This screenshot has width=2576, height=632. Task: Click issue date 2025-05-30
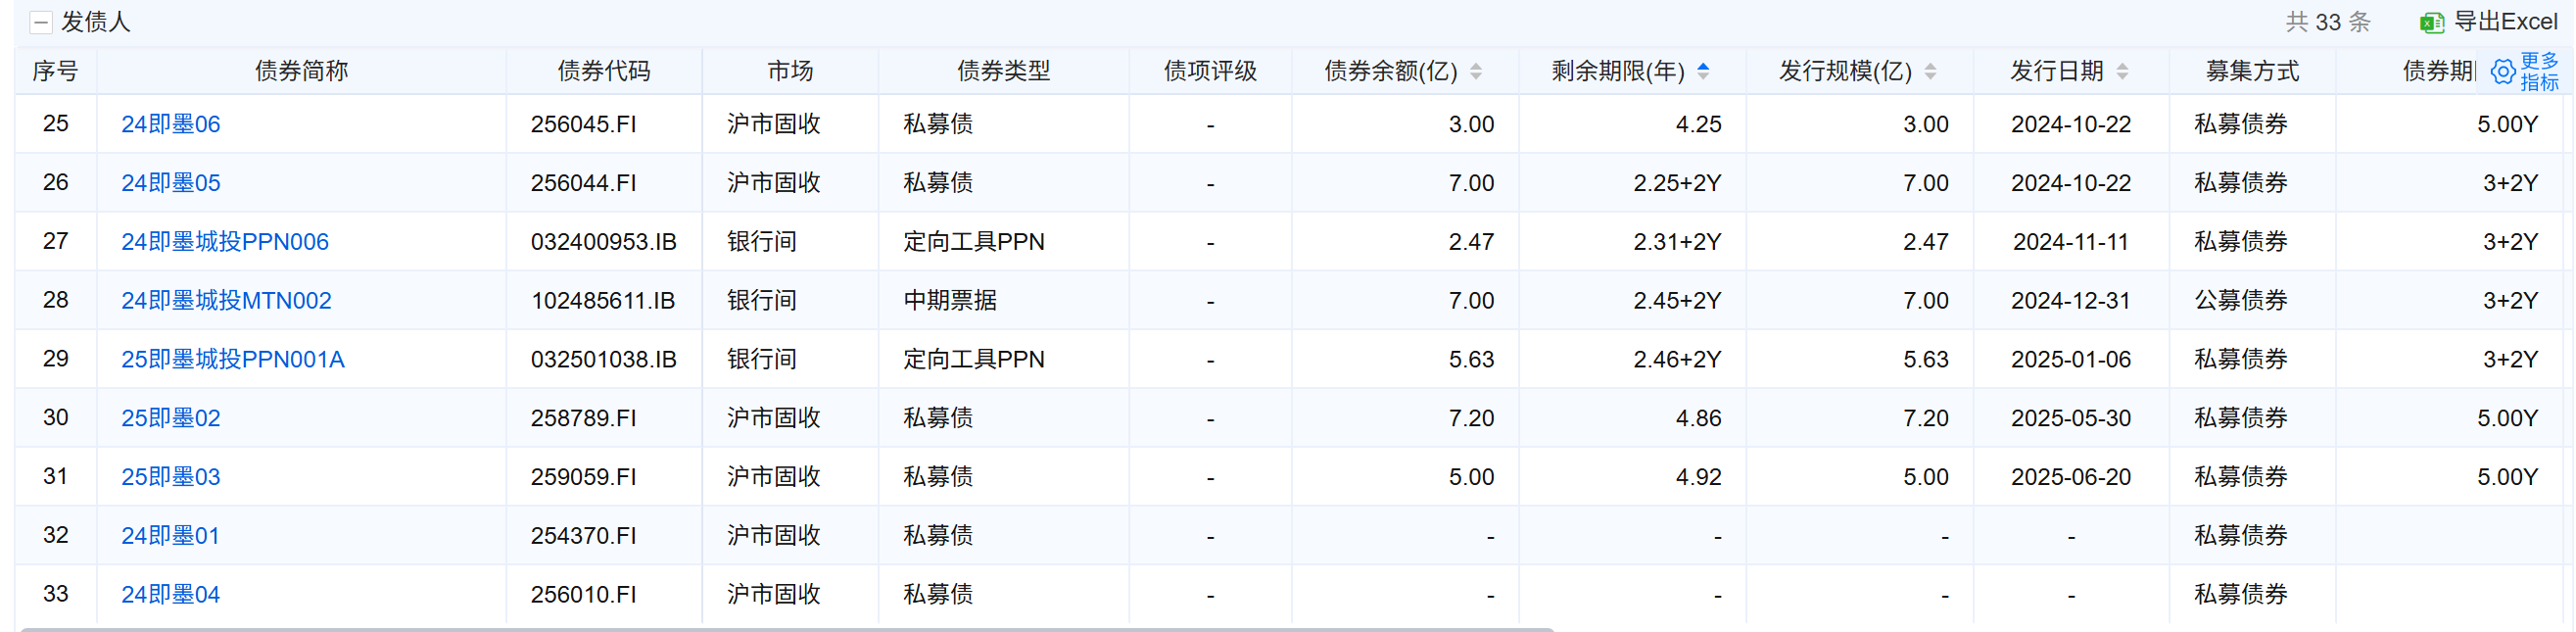point(2071,418)
